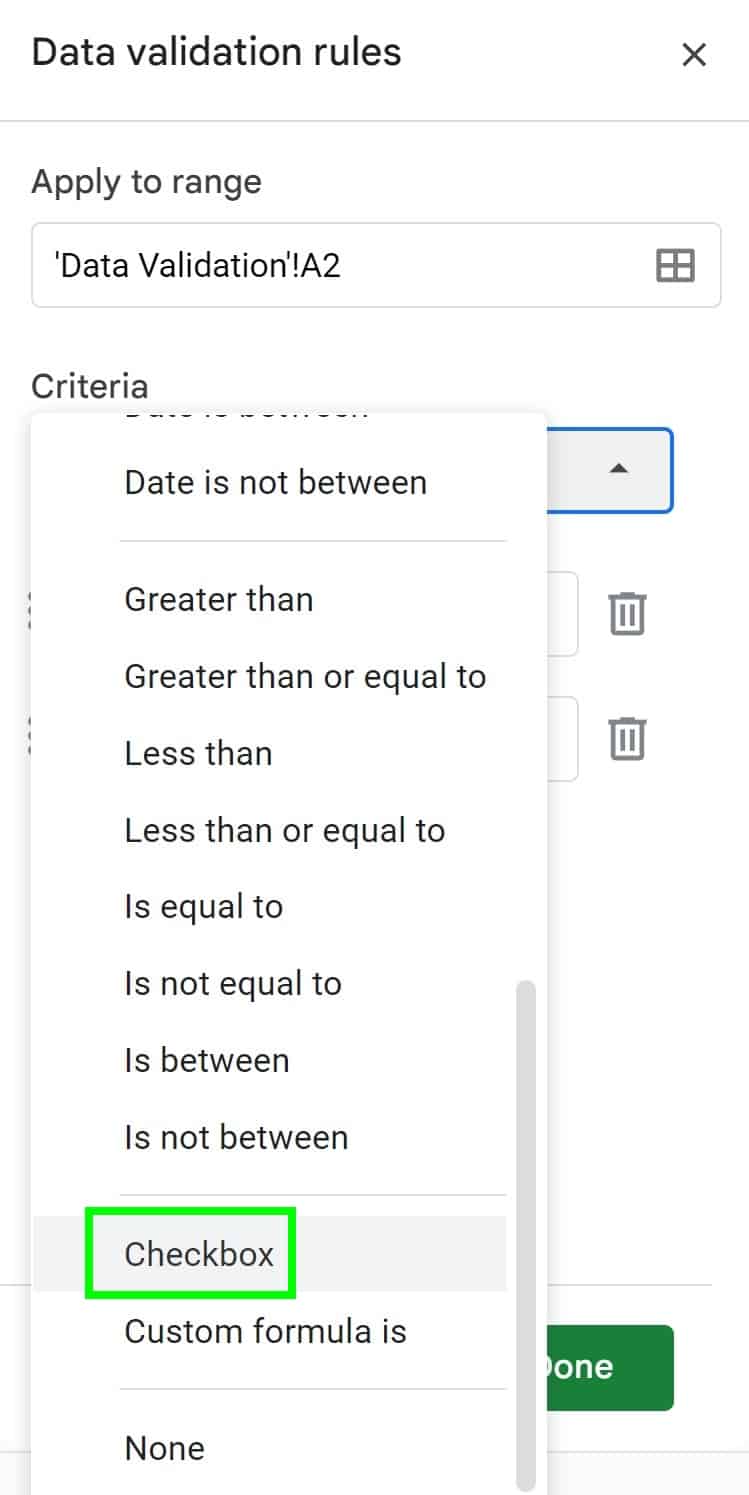Image resolution: width=749 pixels, height=1495 pixels.
Task: Pick the Greater than criterion
Action: [218, 599]
